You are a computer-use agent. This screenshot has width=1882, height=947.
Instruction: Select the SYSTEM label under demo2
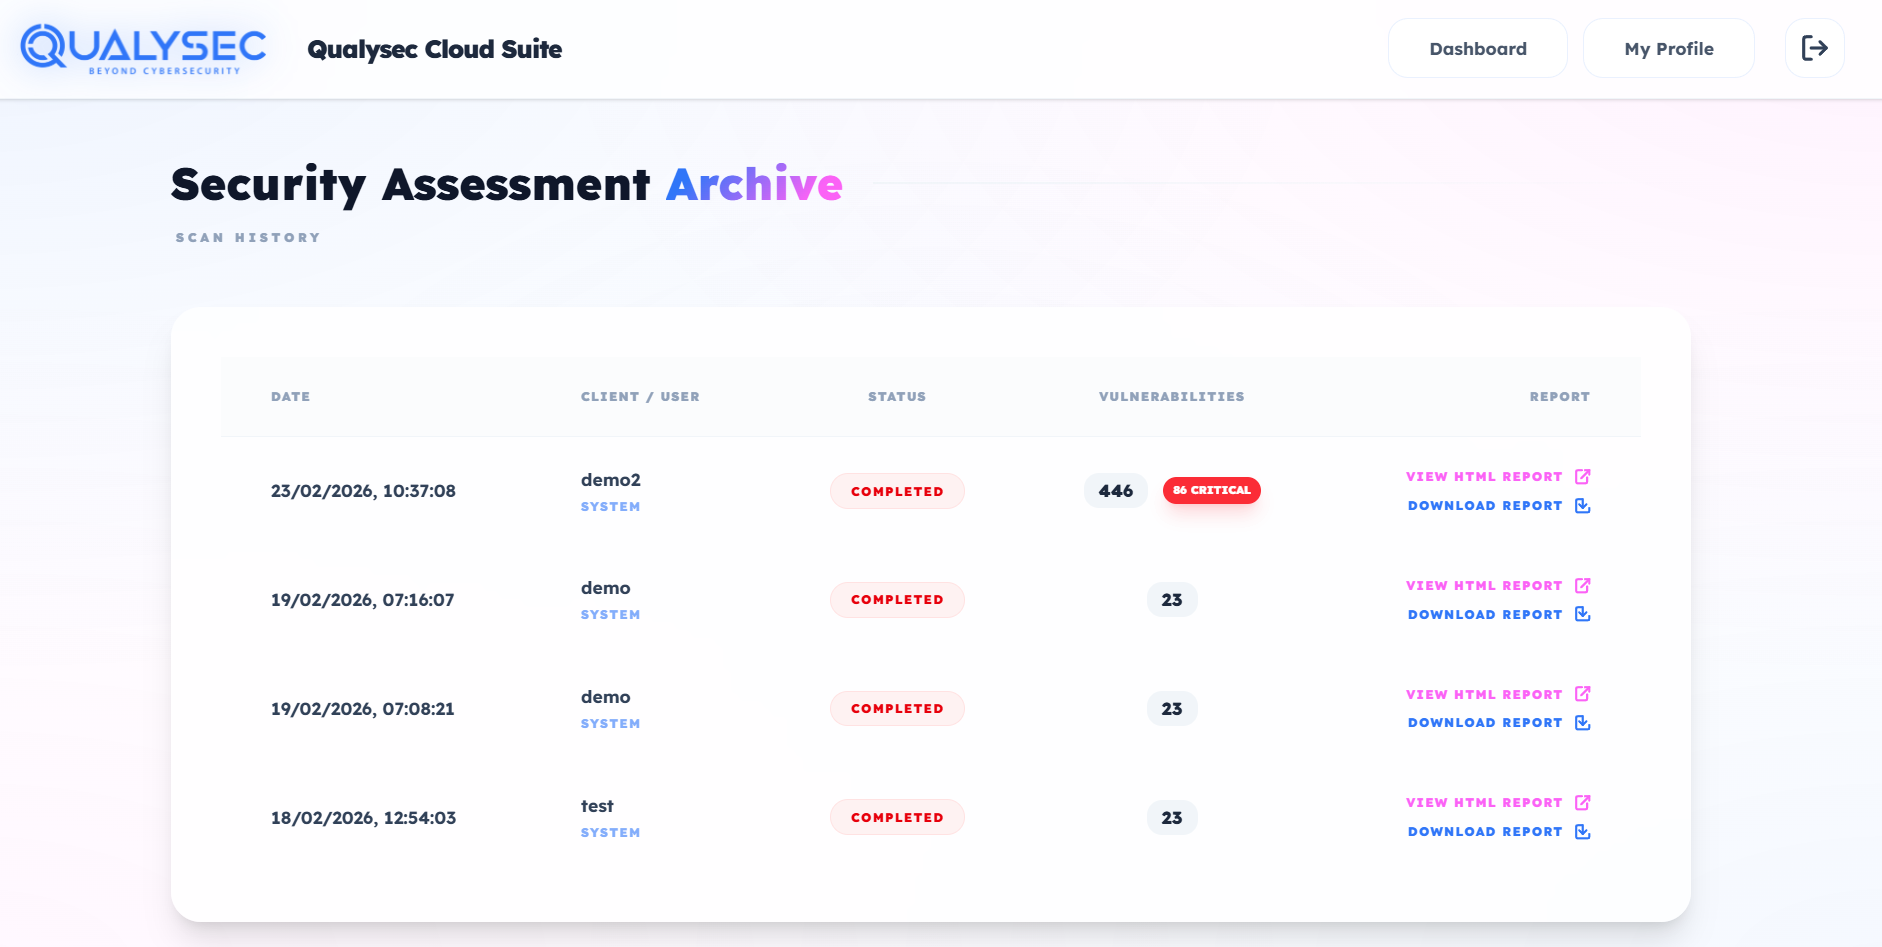611,506
